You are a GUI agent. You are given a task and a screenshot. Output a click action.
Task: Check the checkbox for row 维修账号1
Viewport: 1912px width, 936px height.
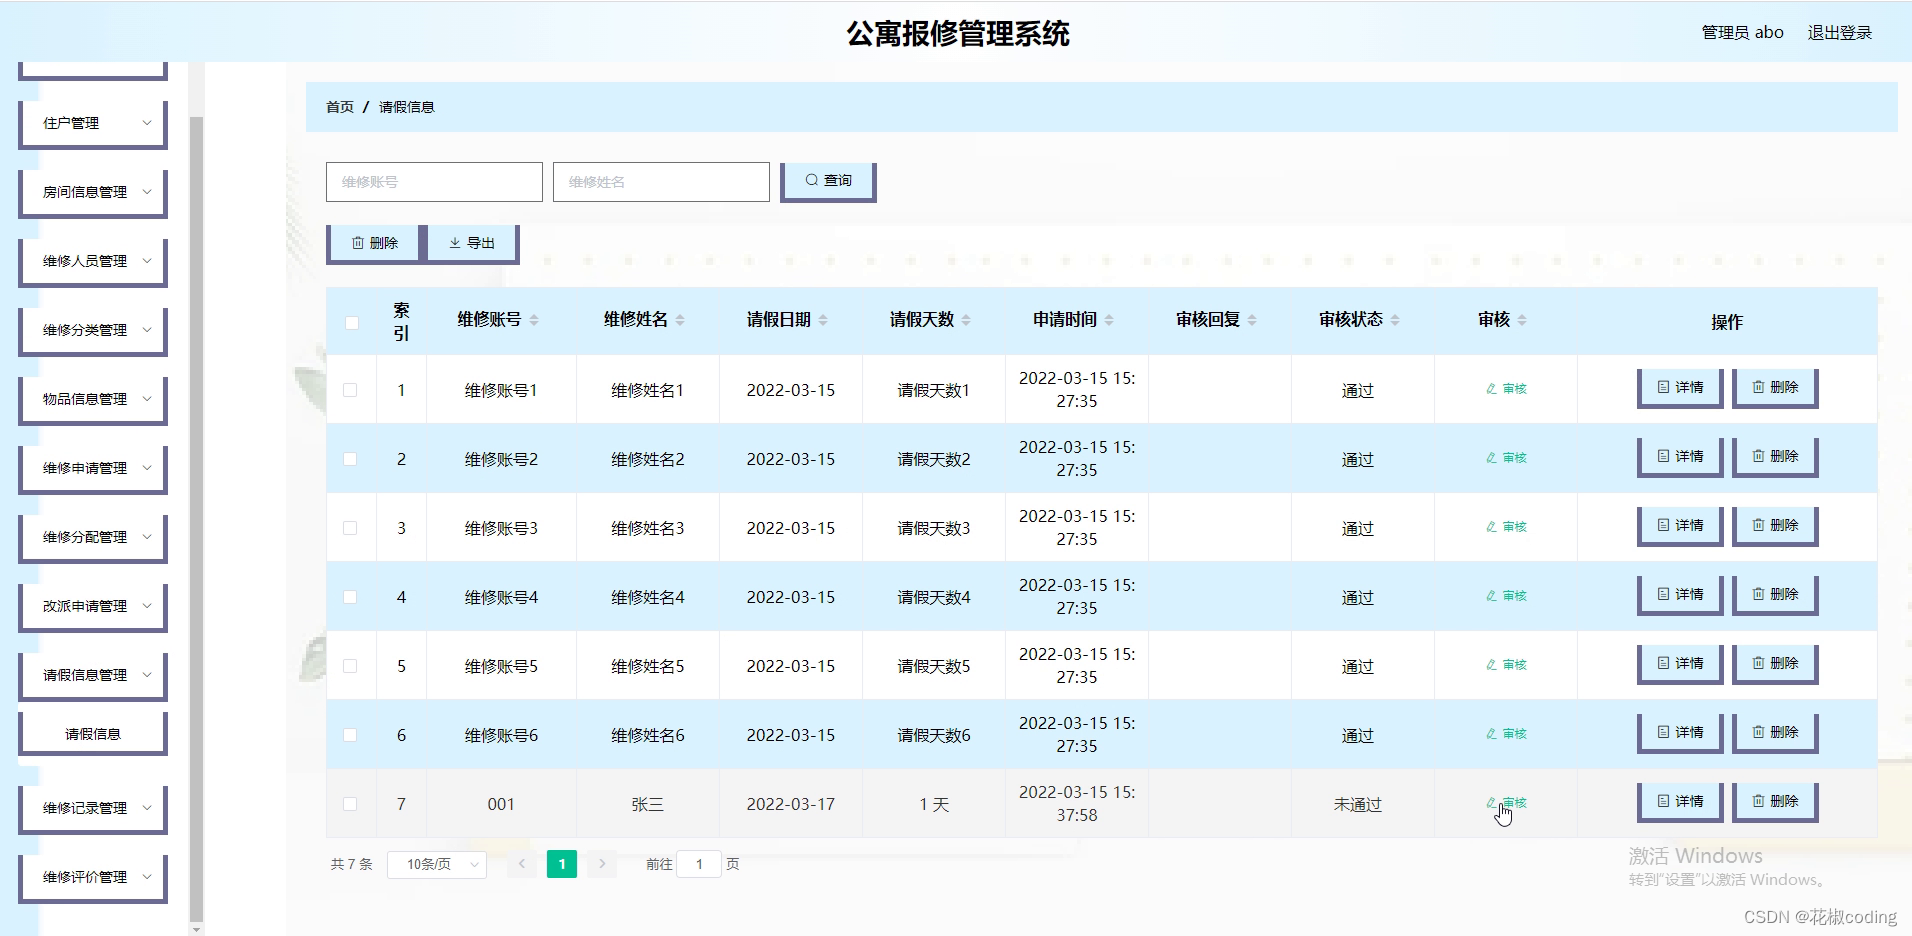click(350, 390)
